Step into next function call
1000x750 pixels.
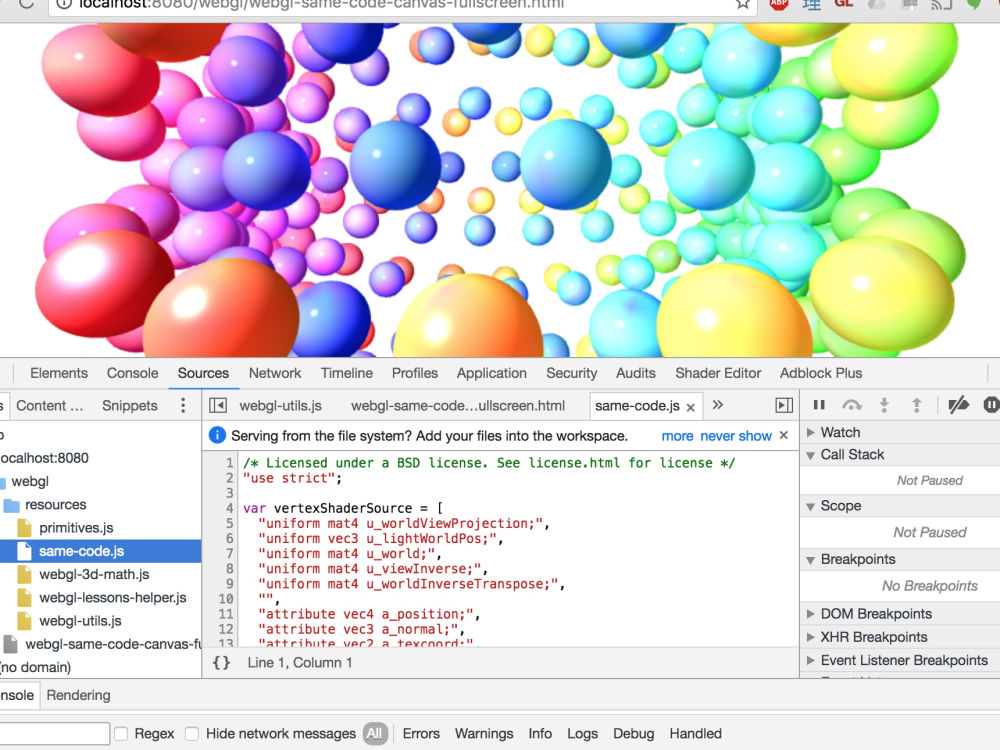pyautogui.click(x=884, y=405)
